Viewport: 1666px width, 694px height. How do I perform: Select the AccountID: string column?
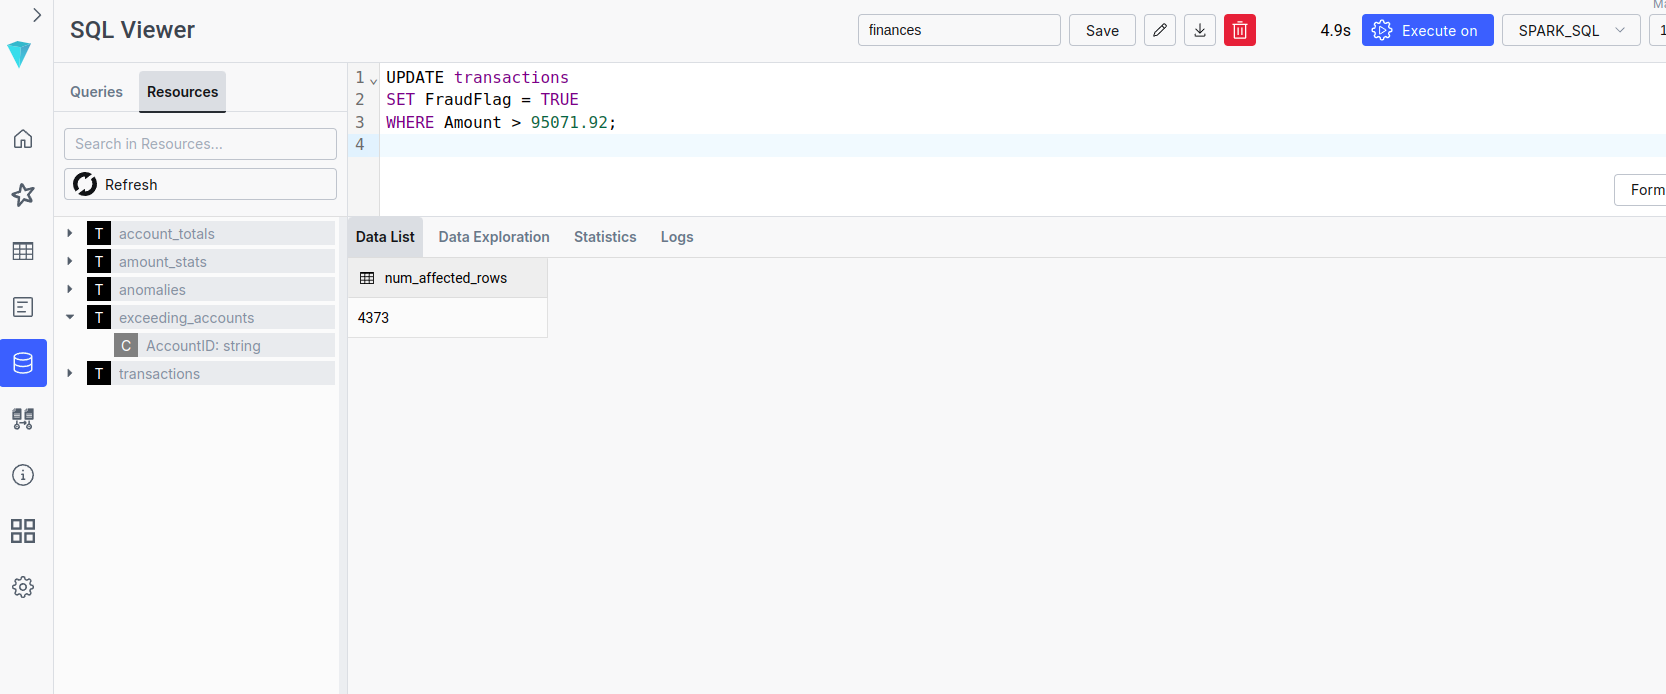[x=224, y=345]
